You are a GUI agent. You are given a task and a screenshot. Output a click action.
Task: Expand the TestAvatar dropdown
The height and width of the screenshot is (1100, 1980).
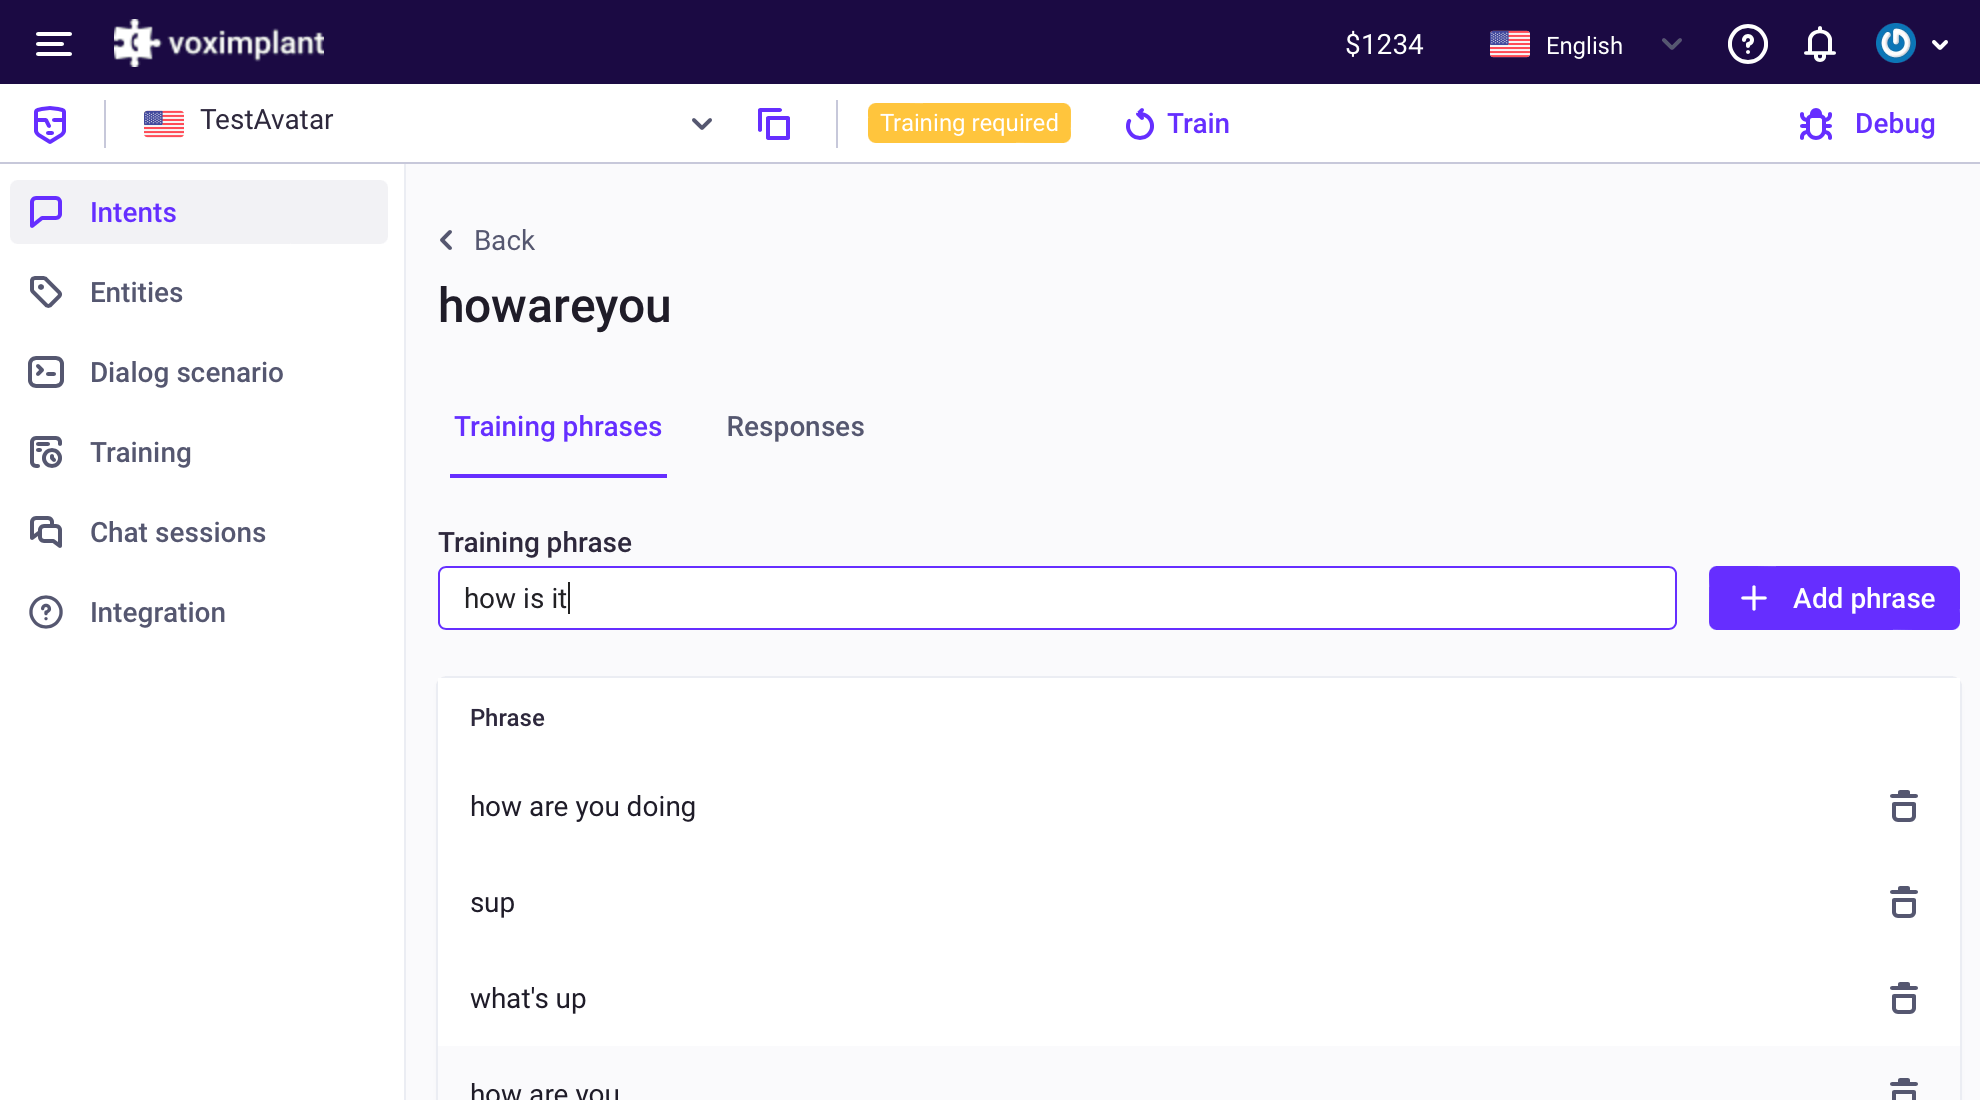703,122
